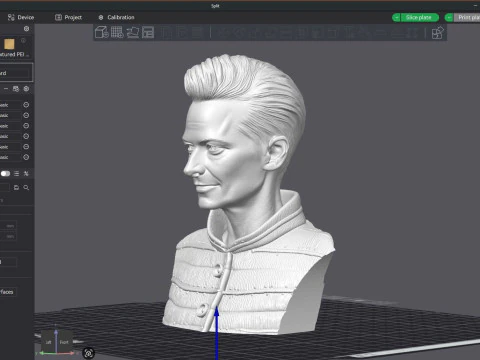Click the Auto orient toolbar icon

(133, 33)
